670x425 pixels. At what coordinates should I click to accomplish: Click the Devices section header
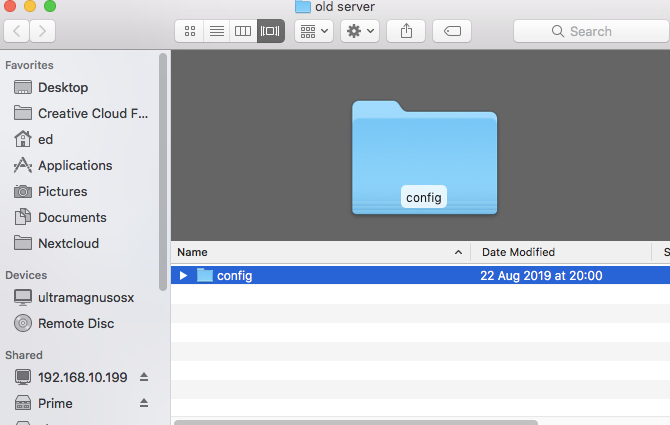[x=26, y=276]
